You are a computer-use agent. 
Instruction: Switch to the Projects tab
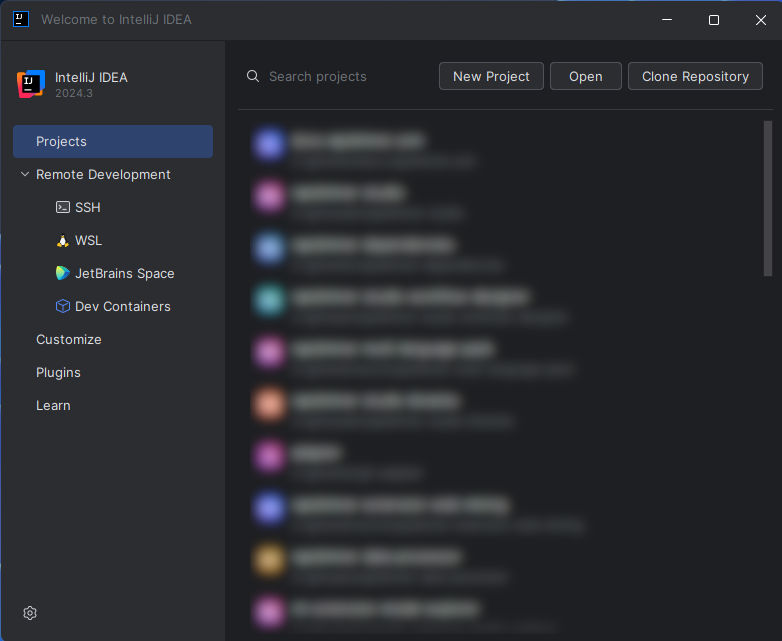[x=113, y=142]
